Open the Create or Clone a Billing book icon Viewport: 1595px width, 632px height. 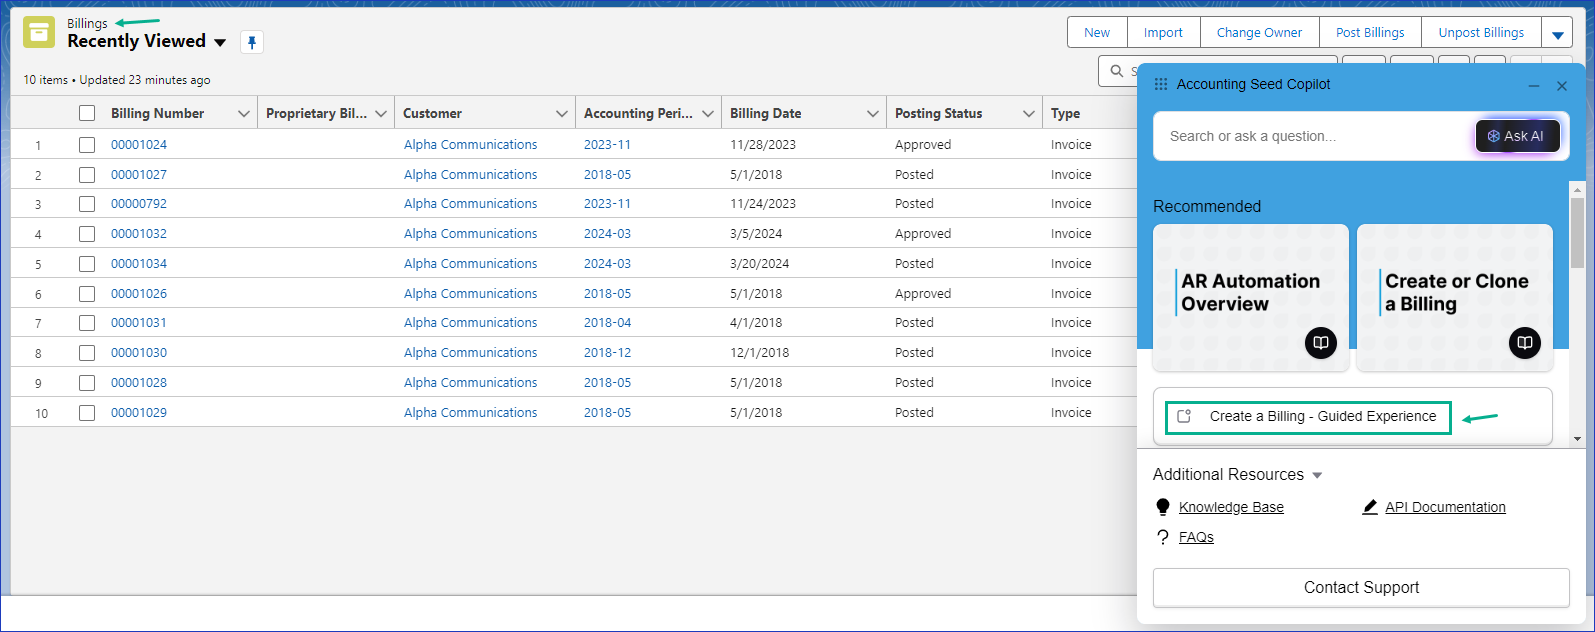click(1524, 343)
